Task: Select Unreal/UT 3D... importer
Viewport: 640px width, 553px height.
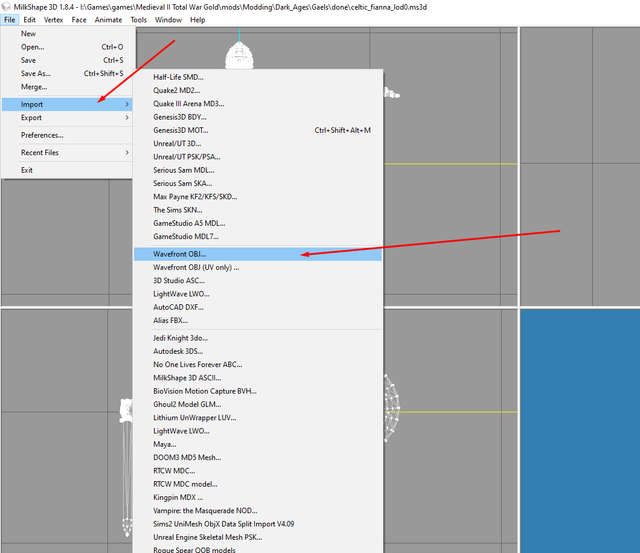Action: coord(258,143)
